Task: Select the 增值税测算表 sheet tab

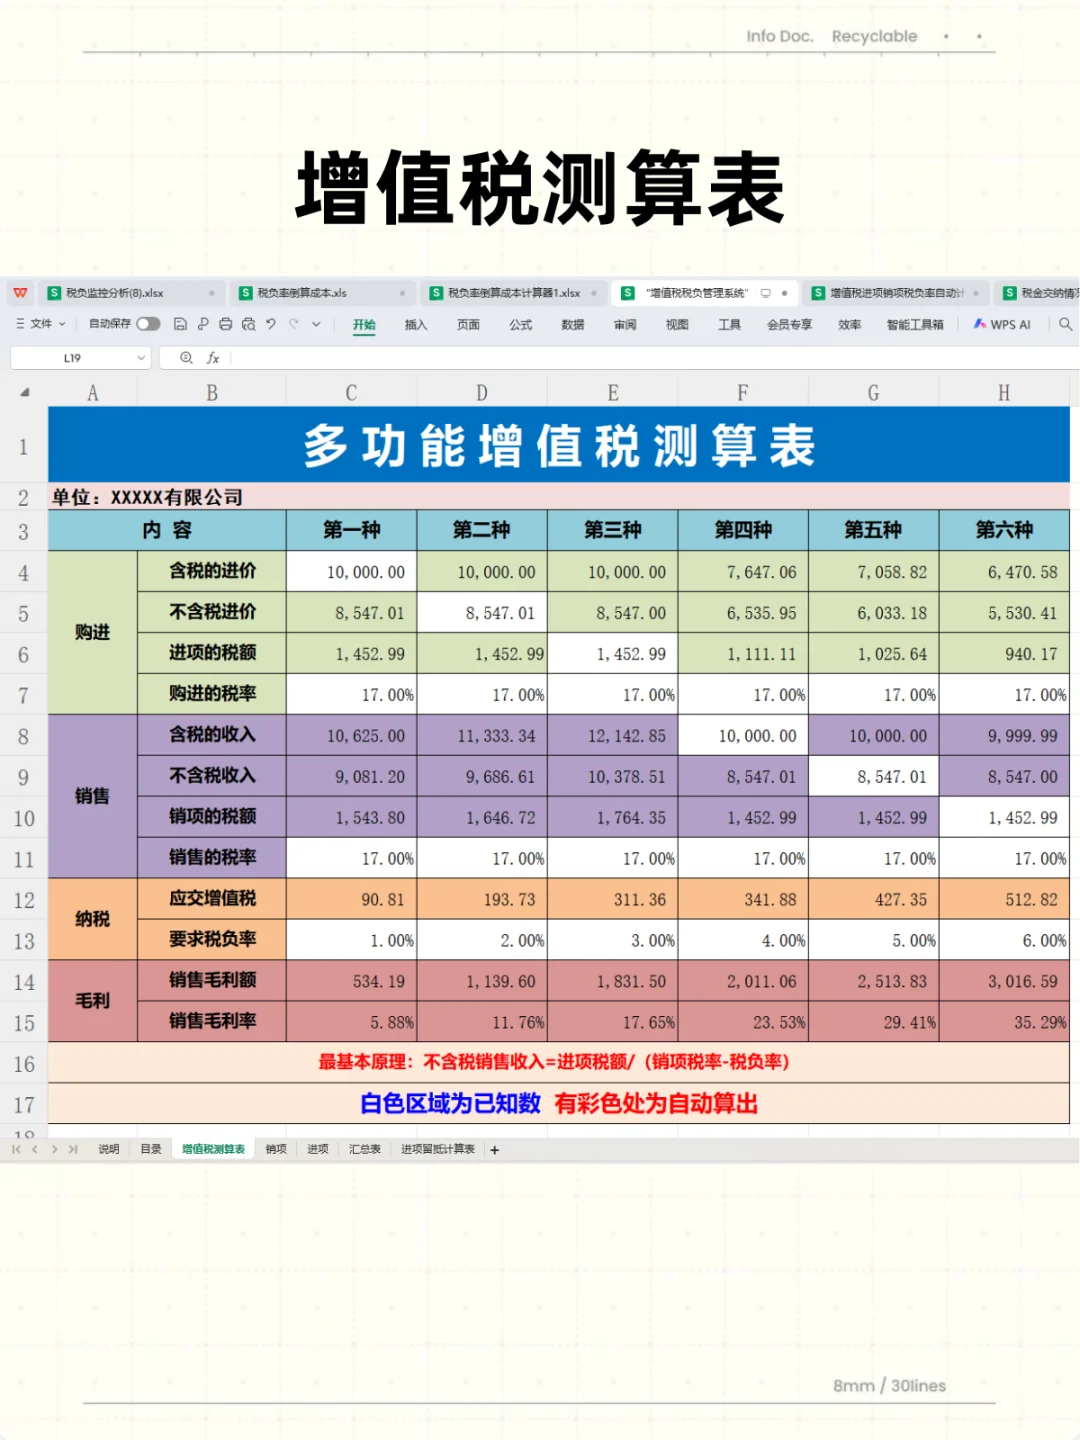Action: click(213, 1150)
